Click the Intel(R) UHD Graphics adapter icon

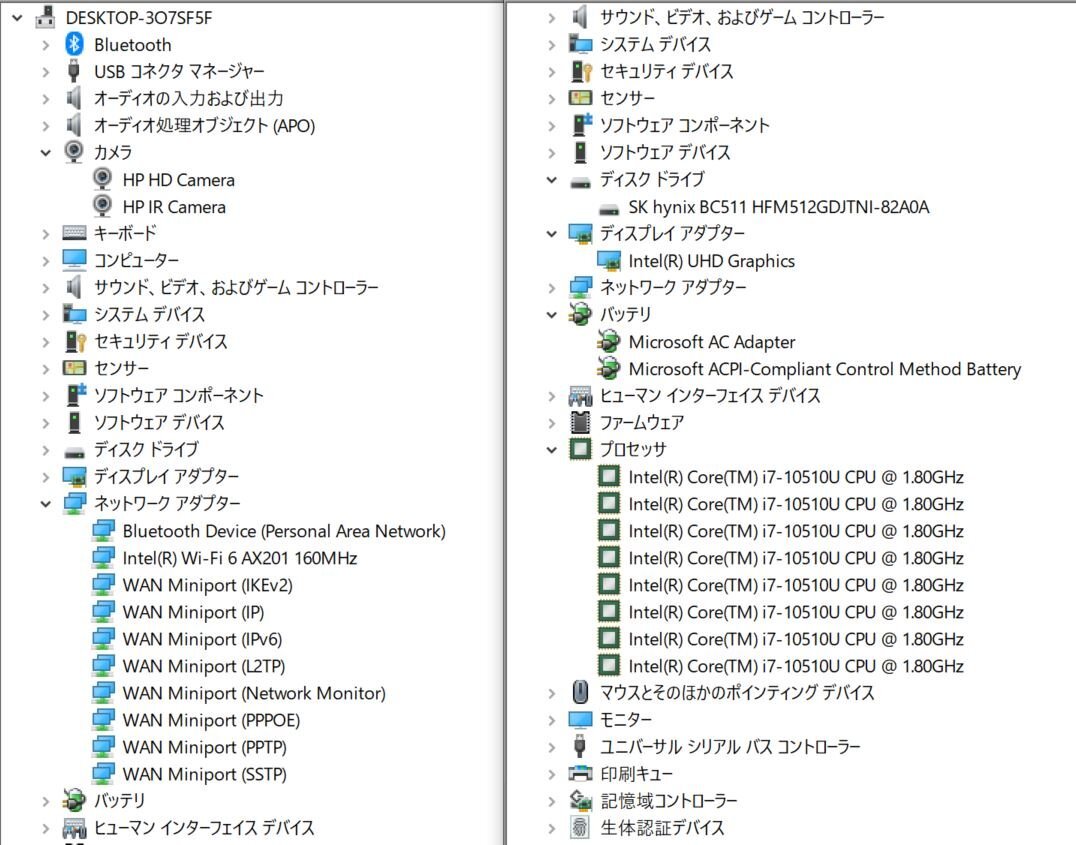click(x=609, y=261)
